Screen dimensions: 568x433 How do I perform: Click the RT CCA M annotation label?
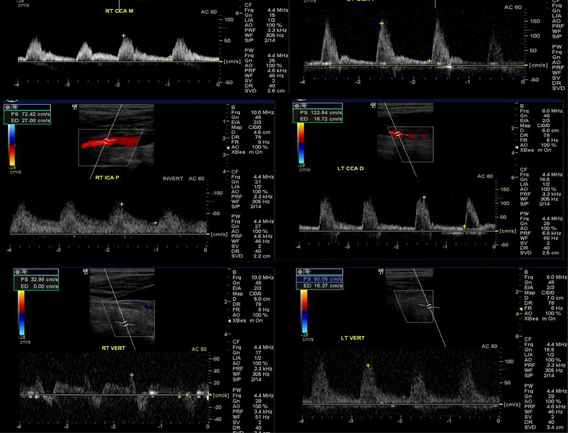119,11
